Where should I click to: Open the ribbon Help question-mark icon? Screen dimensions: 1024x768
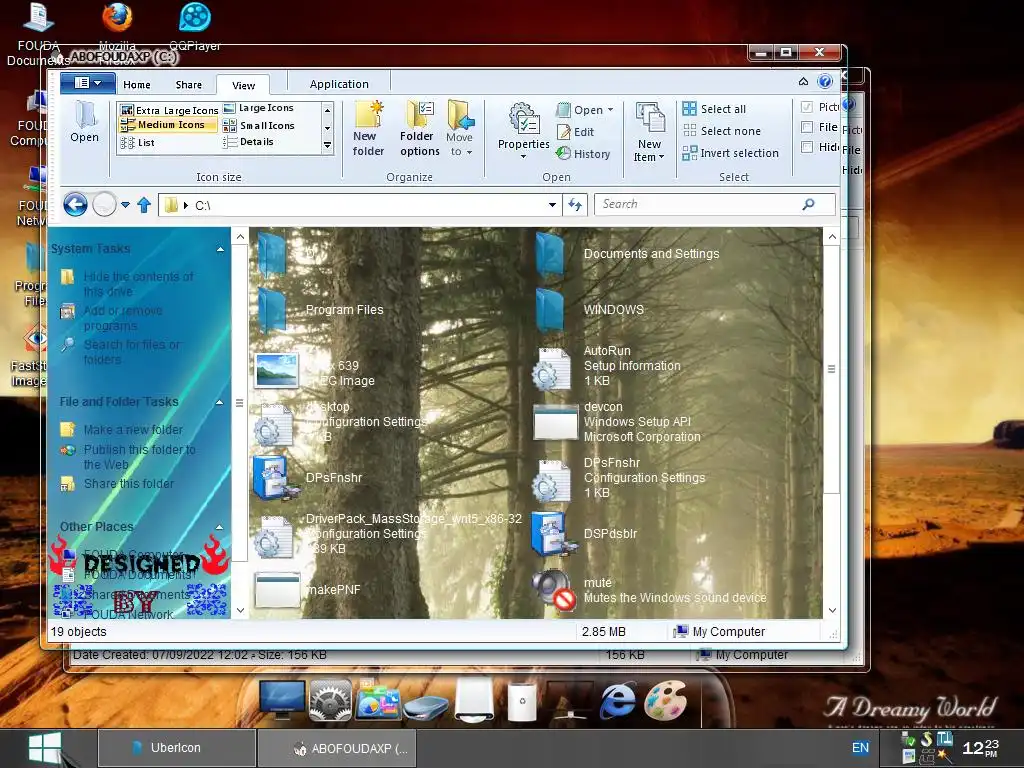pyautogui.click(x=825, y=81)
